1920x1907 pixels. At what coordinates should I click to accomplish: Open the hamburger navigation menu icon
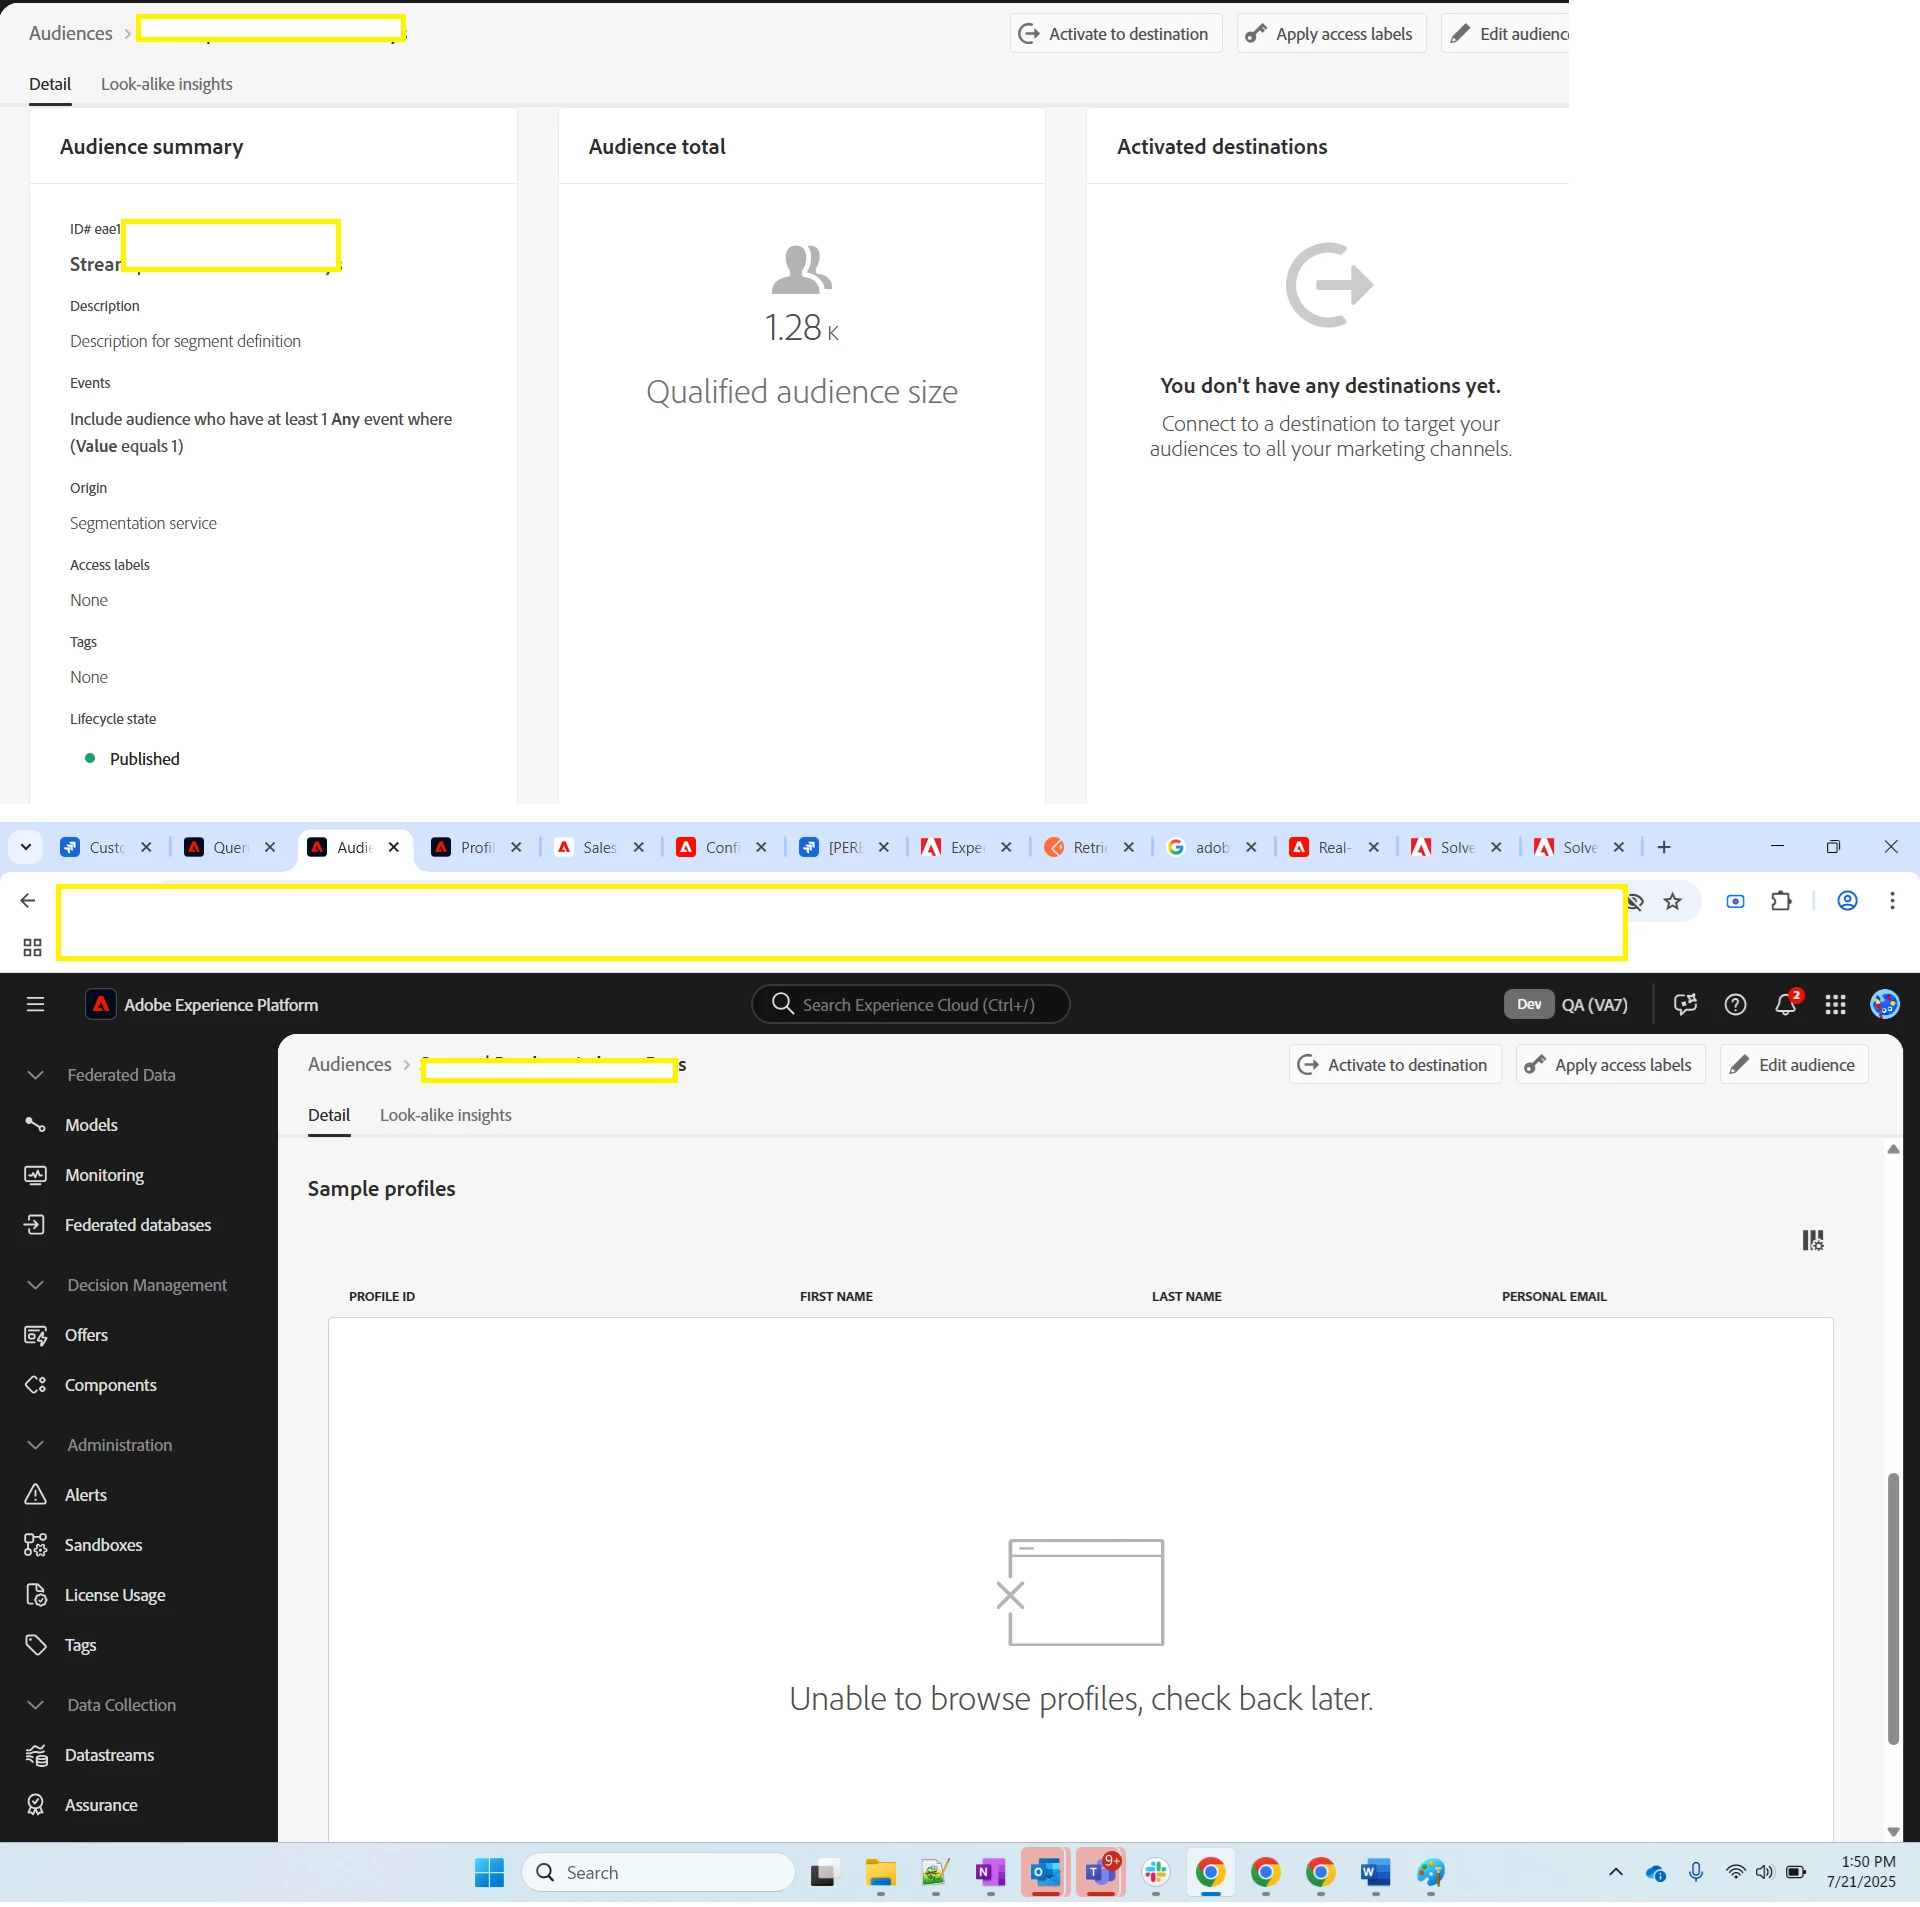click(x=35, y=1004)
